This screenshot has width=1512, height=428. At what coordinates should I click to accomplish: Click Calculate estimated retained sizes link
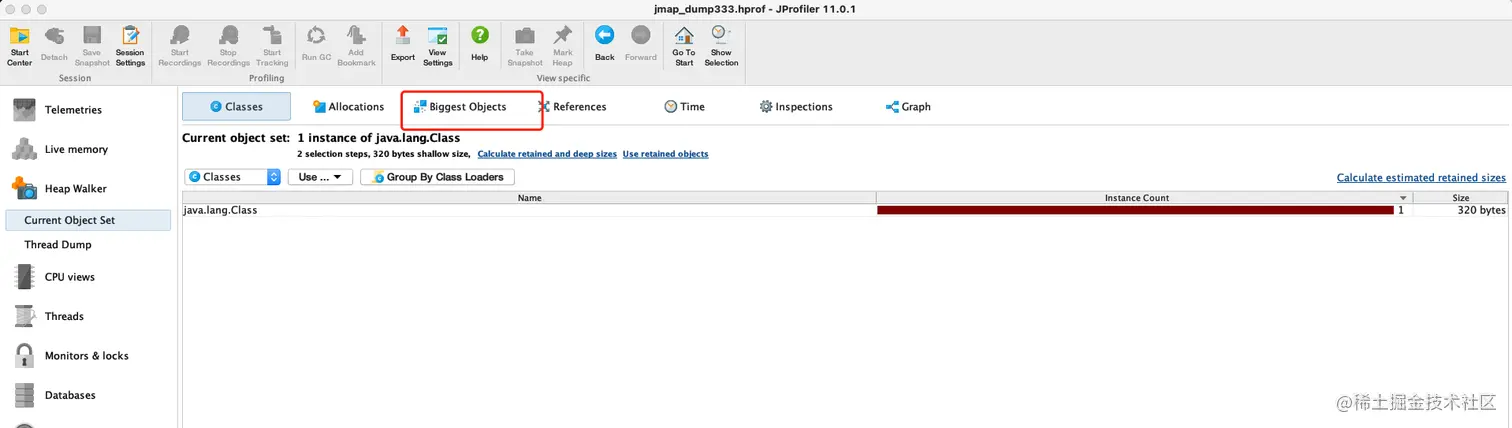[1421, 178]
